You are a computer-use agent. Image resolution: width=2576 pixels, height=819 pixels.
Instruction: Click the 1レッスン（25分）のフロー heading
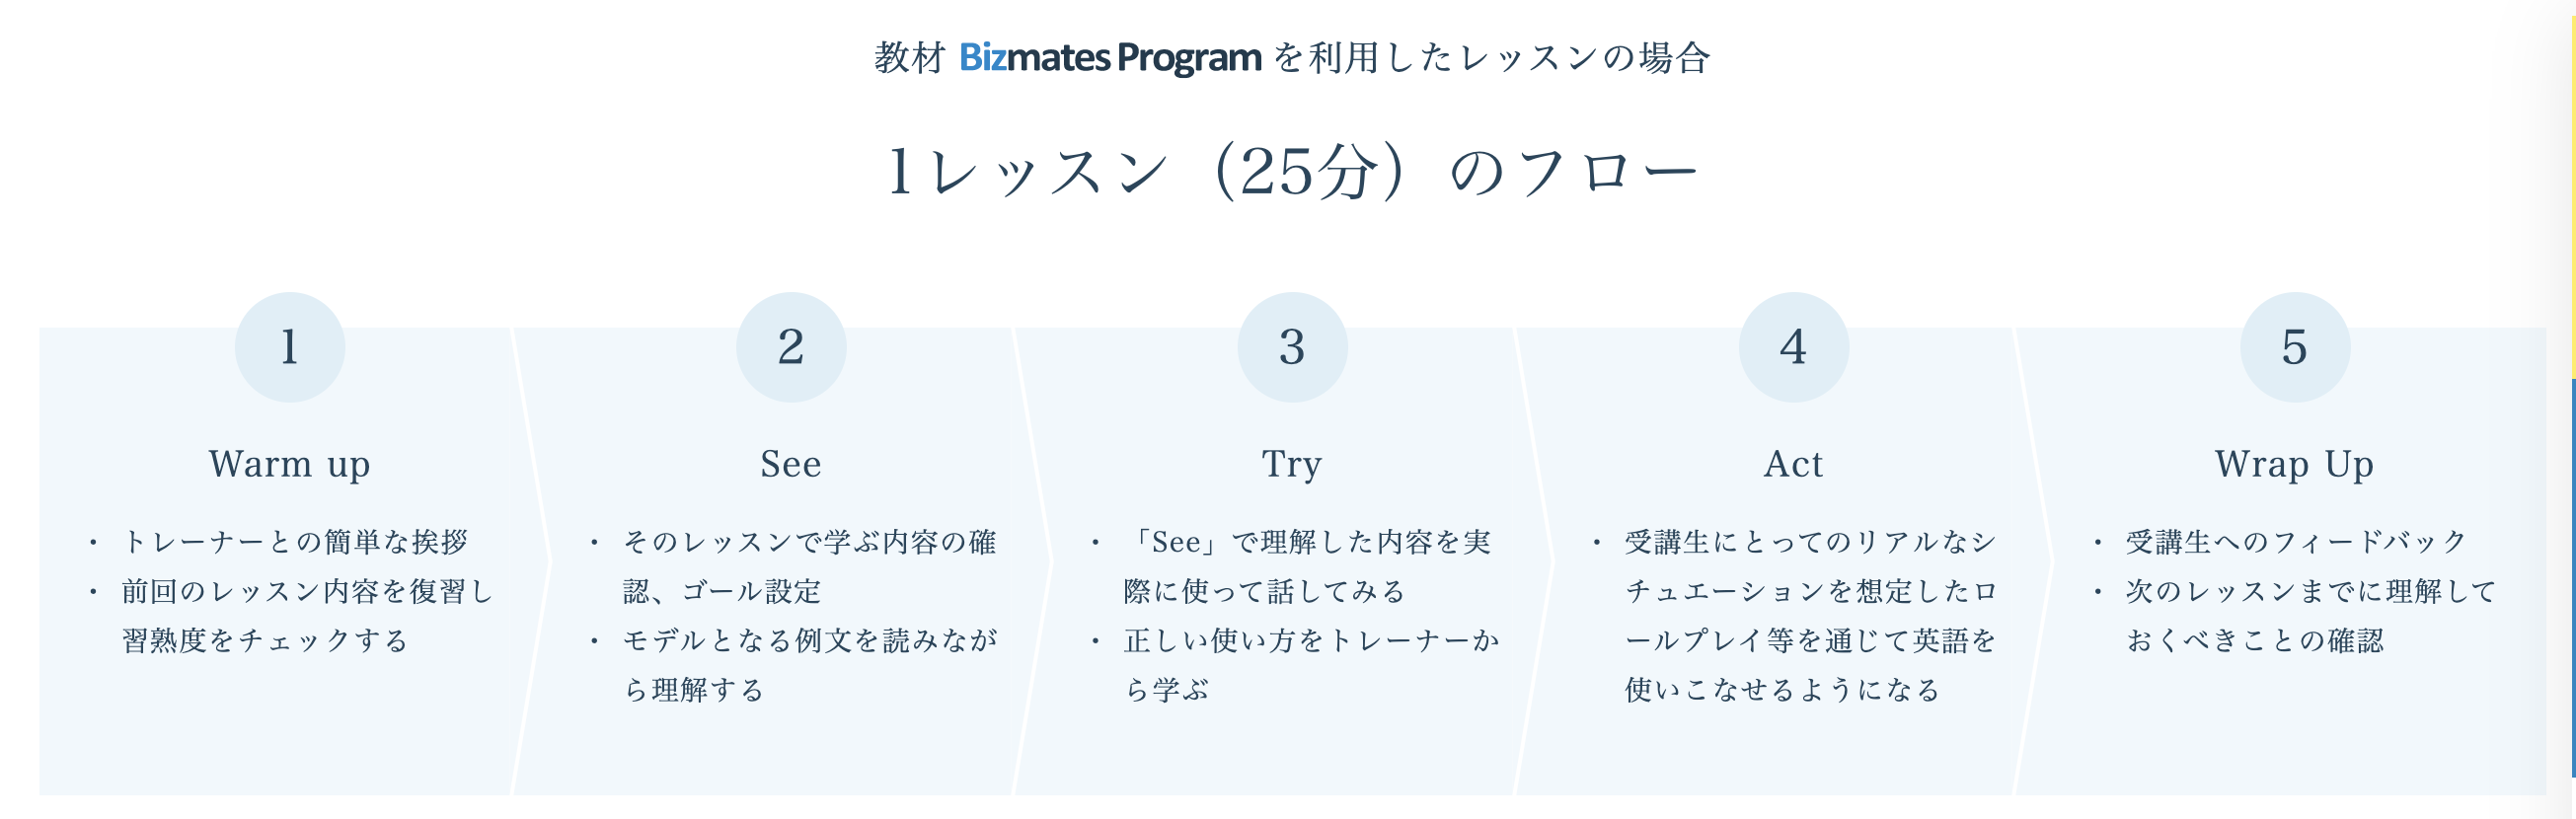[x=1292, y=171]
